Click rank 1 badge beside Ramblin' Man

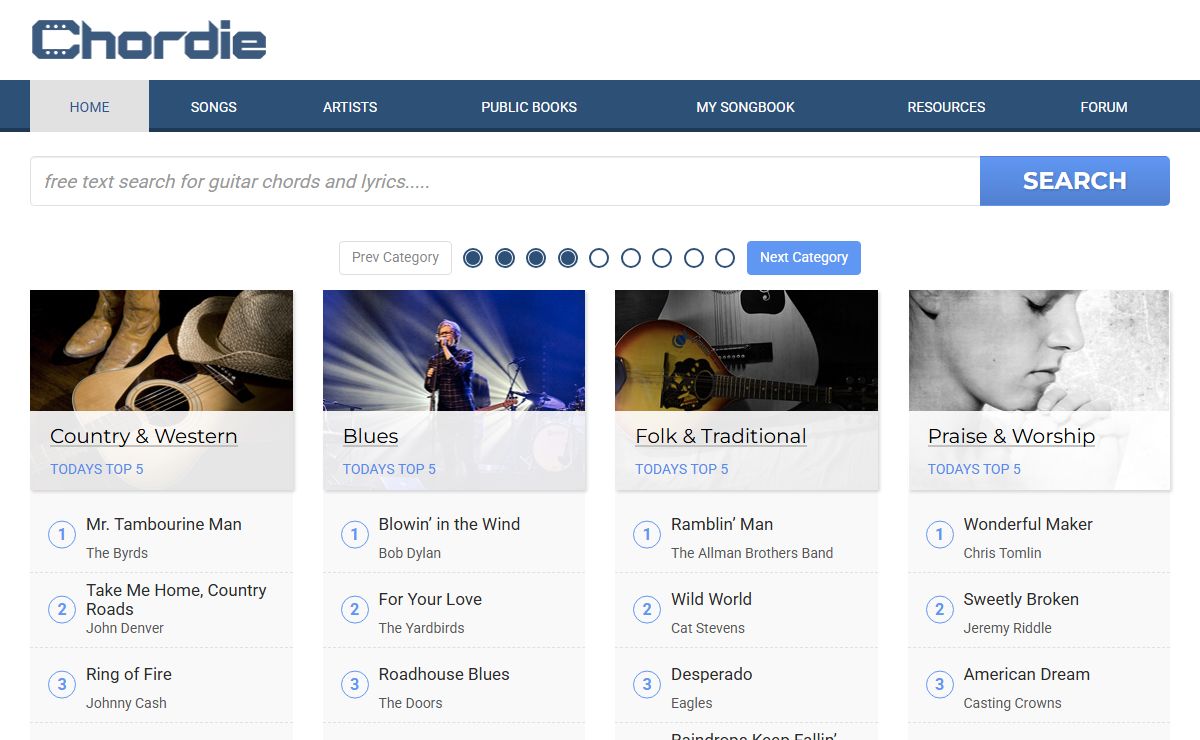[647, 535]
